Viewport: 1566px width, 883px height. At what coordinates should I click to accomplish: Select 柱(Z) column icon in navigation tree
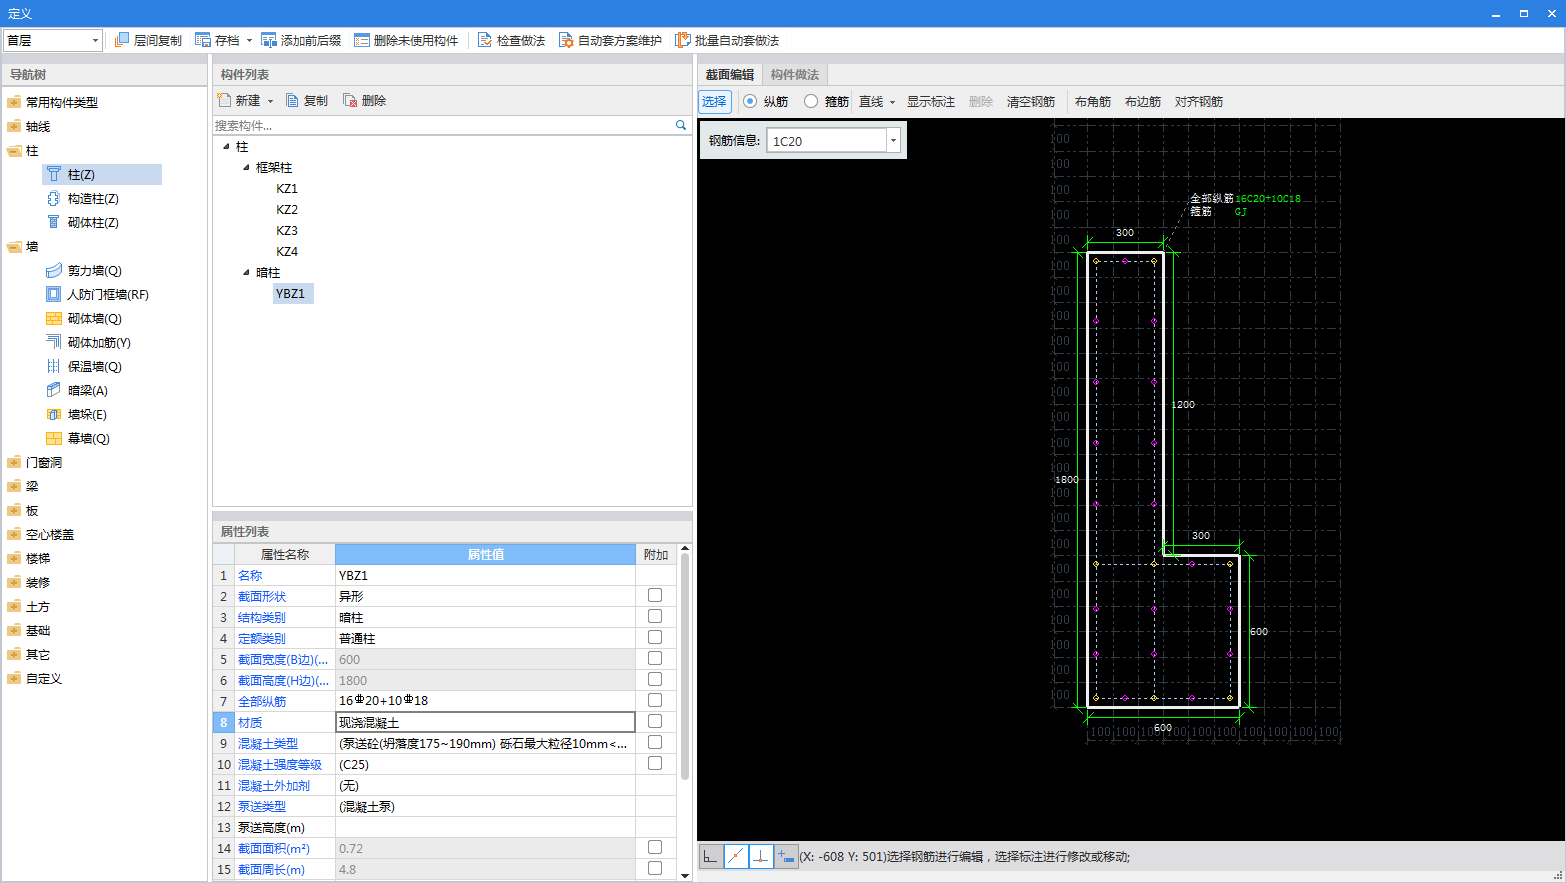click(x=54, y=174)
